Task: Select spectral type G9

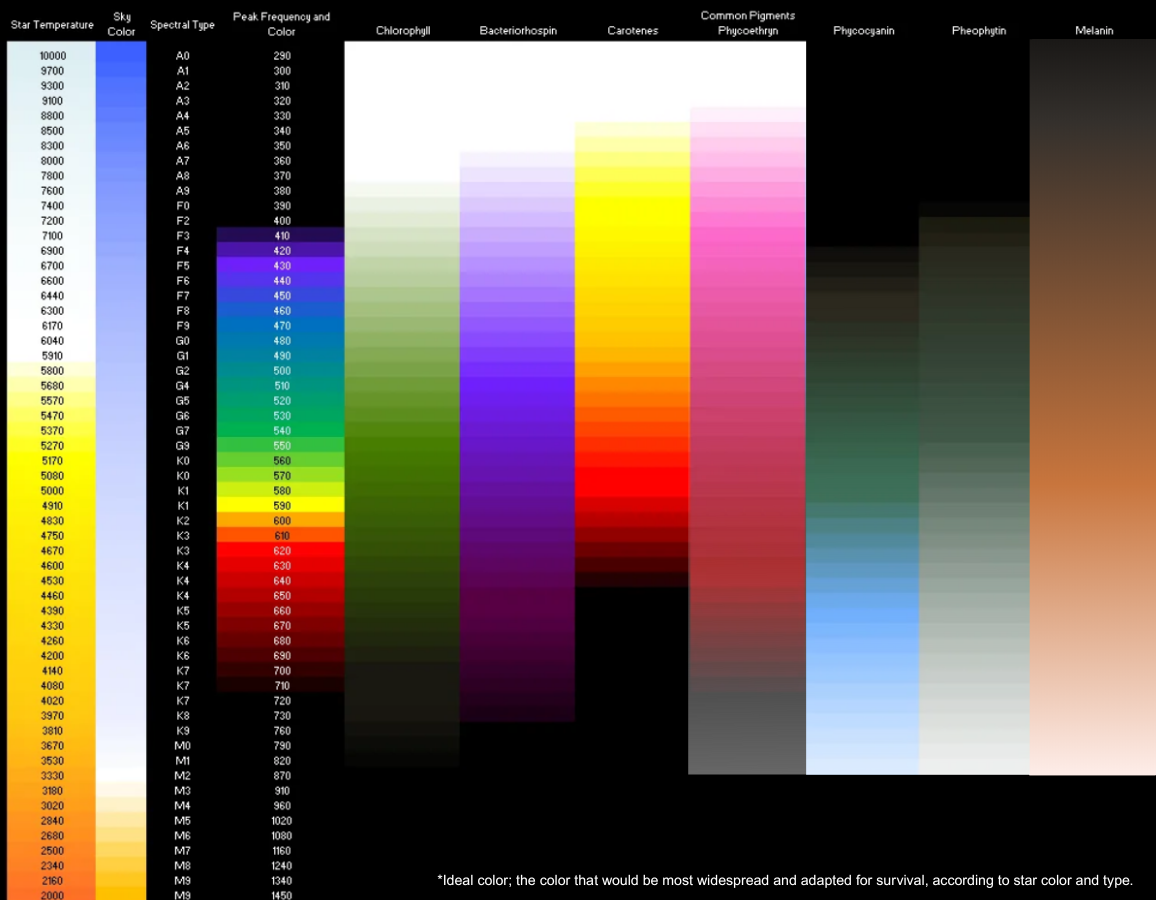Action: click(x=182, y=446)
